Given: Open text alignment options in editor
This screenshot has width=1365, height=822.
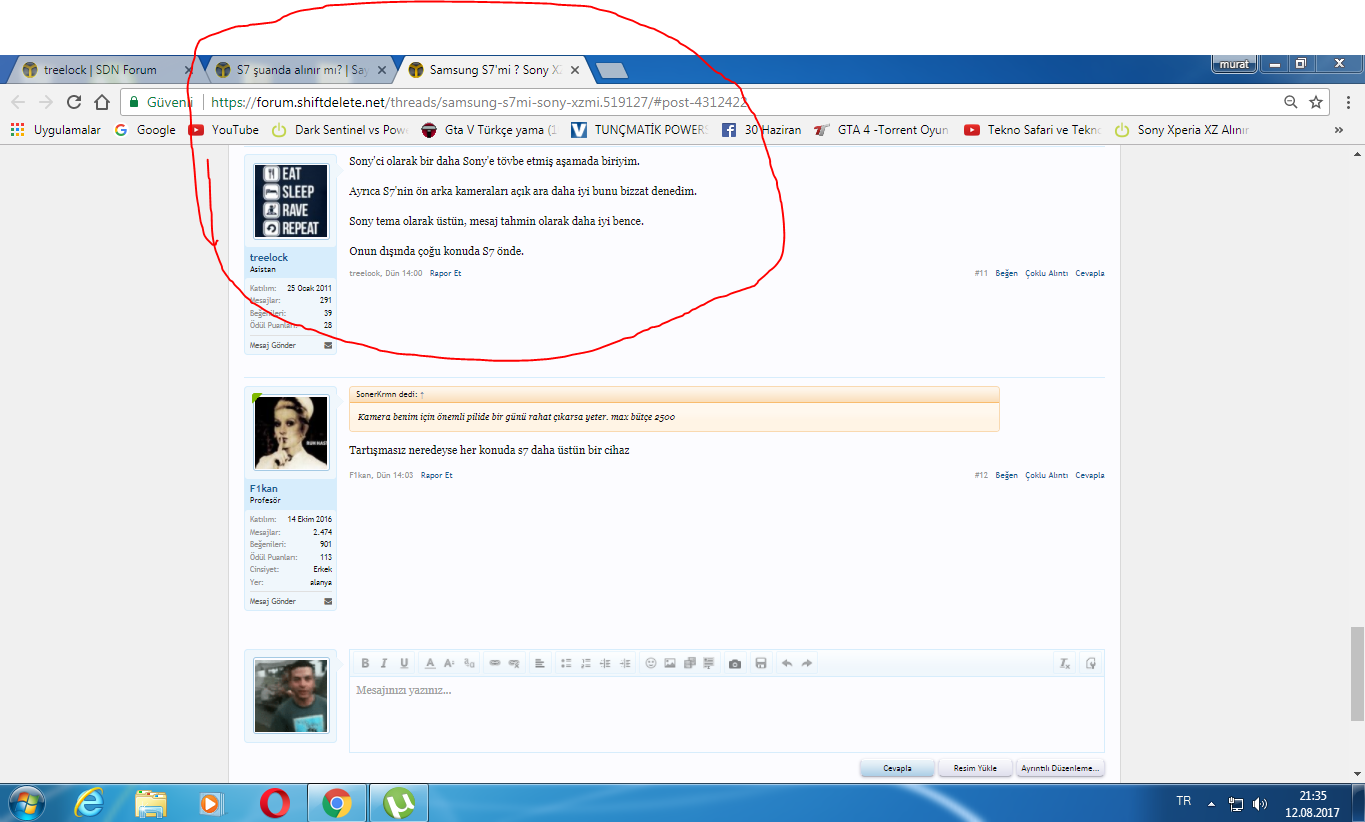Looking at the screenshot, I should point(539,663).
